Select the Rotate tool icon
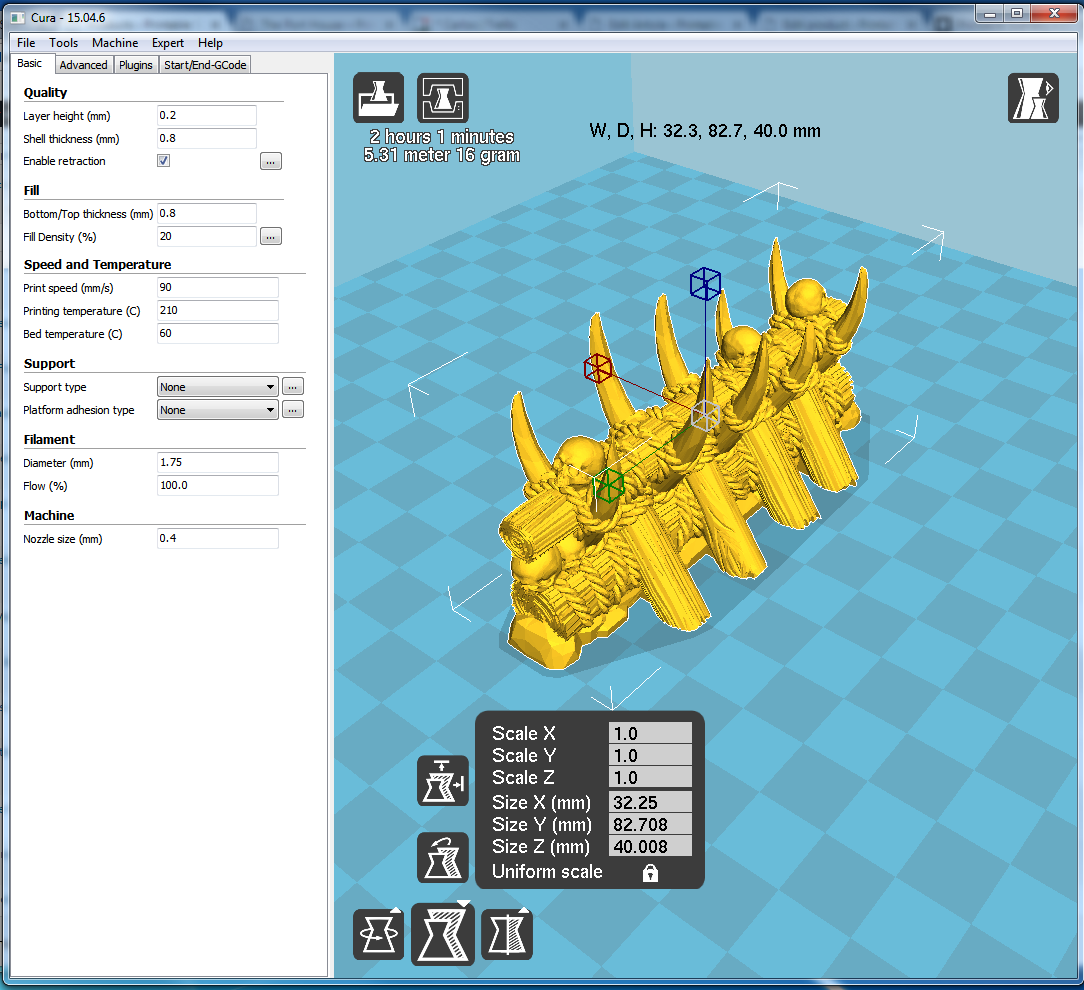Image resolution: width=1084 pixels, height=990 pixels. click(379, 935)
